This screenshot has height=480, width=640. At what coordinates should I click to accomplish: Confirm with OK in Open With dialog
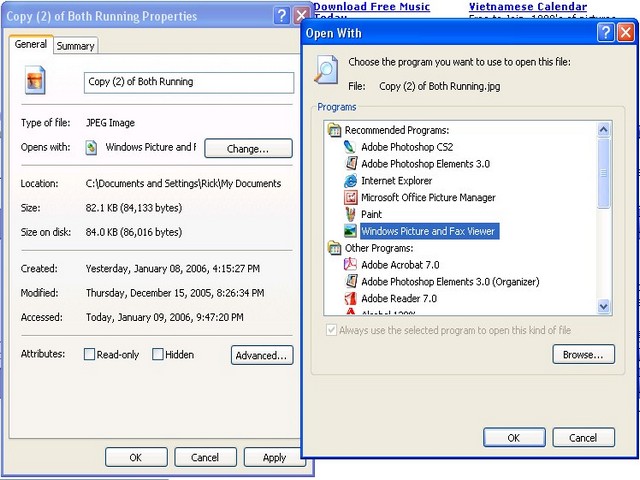[514, 438]
